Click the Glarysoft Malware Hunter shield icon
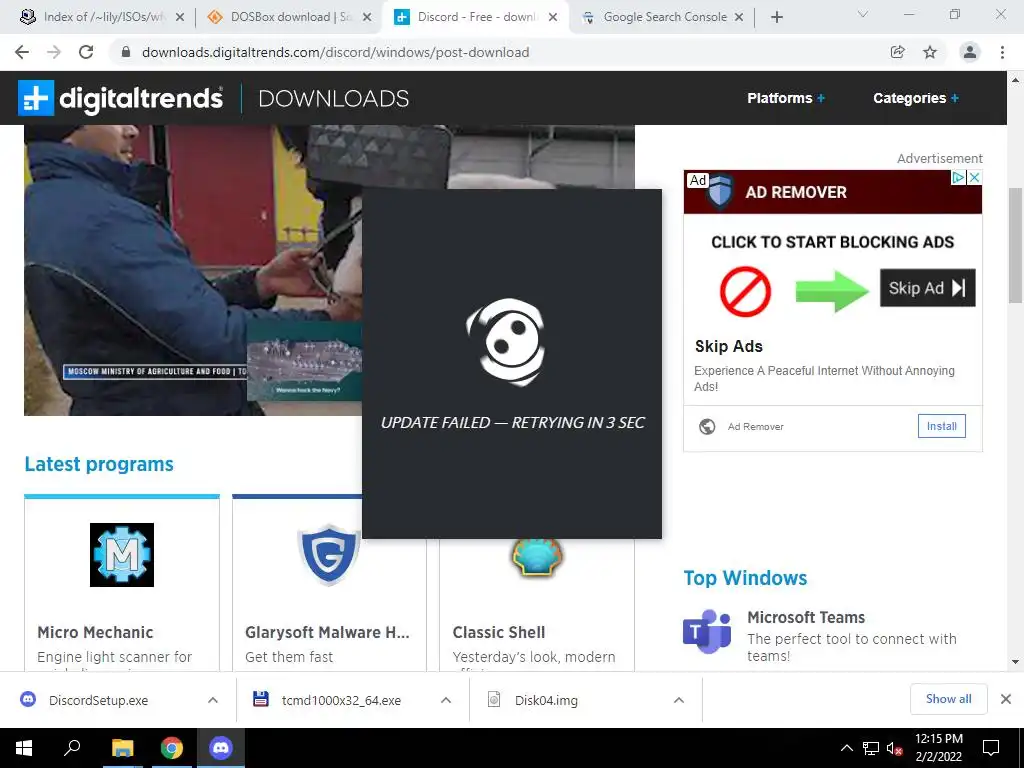Viewport: 1024px width, 768px height. coord(328,554)
